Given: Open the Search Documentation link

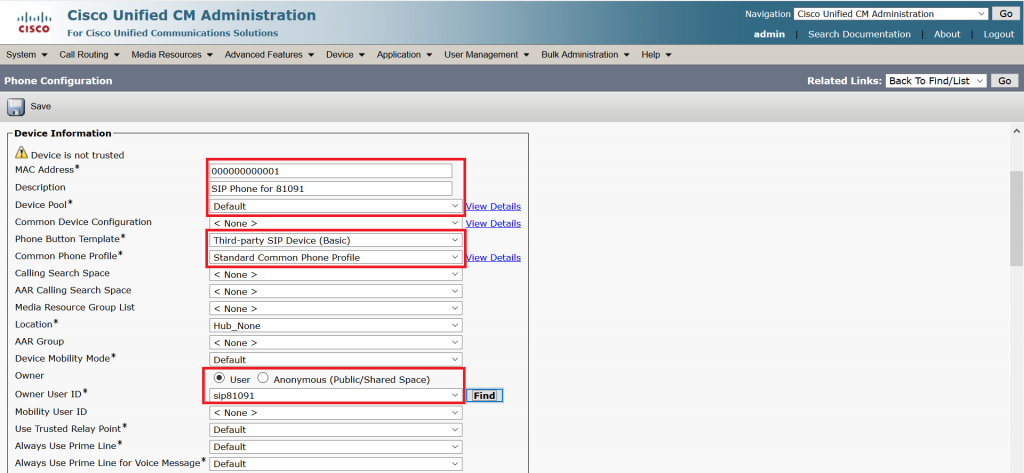Looking at the screenshot, I should [x=859, y=34].
